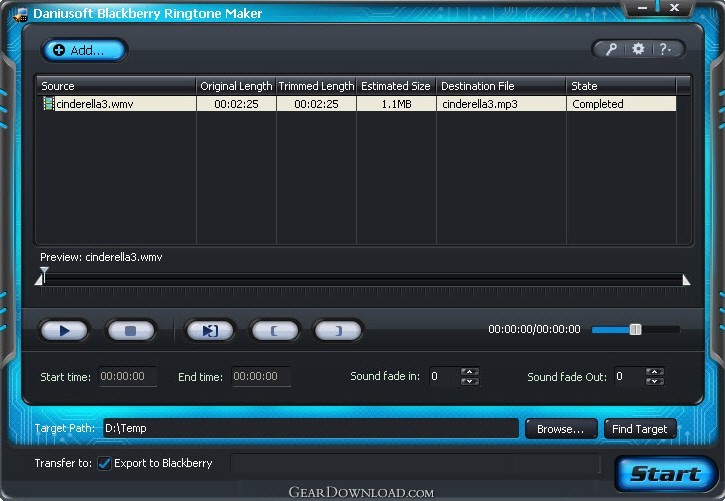Click the 1.1MB estimated size cell
Image resolution: width=725 pixels, height=501 pixels.
(396, 104)
